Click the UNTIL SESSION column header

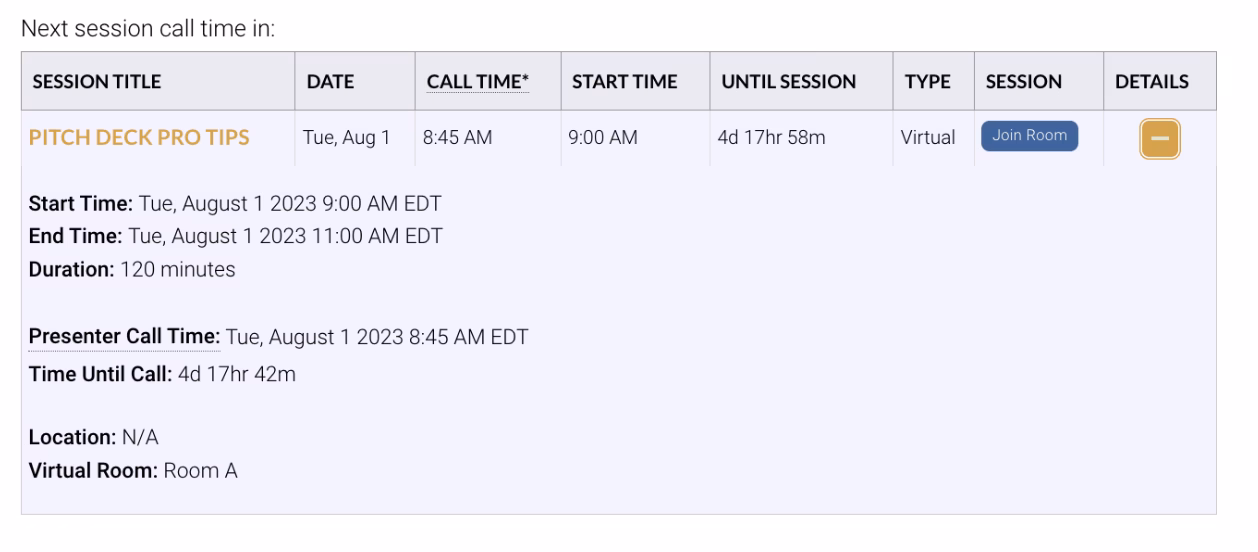788,82
